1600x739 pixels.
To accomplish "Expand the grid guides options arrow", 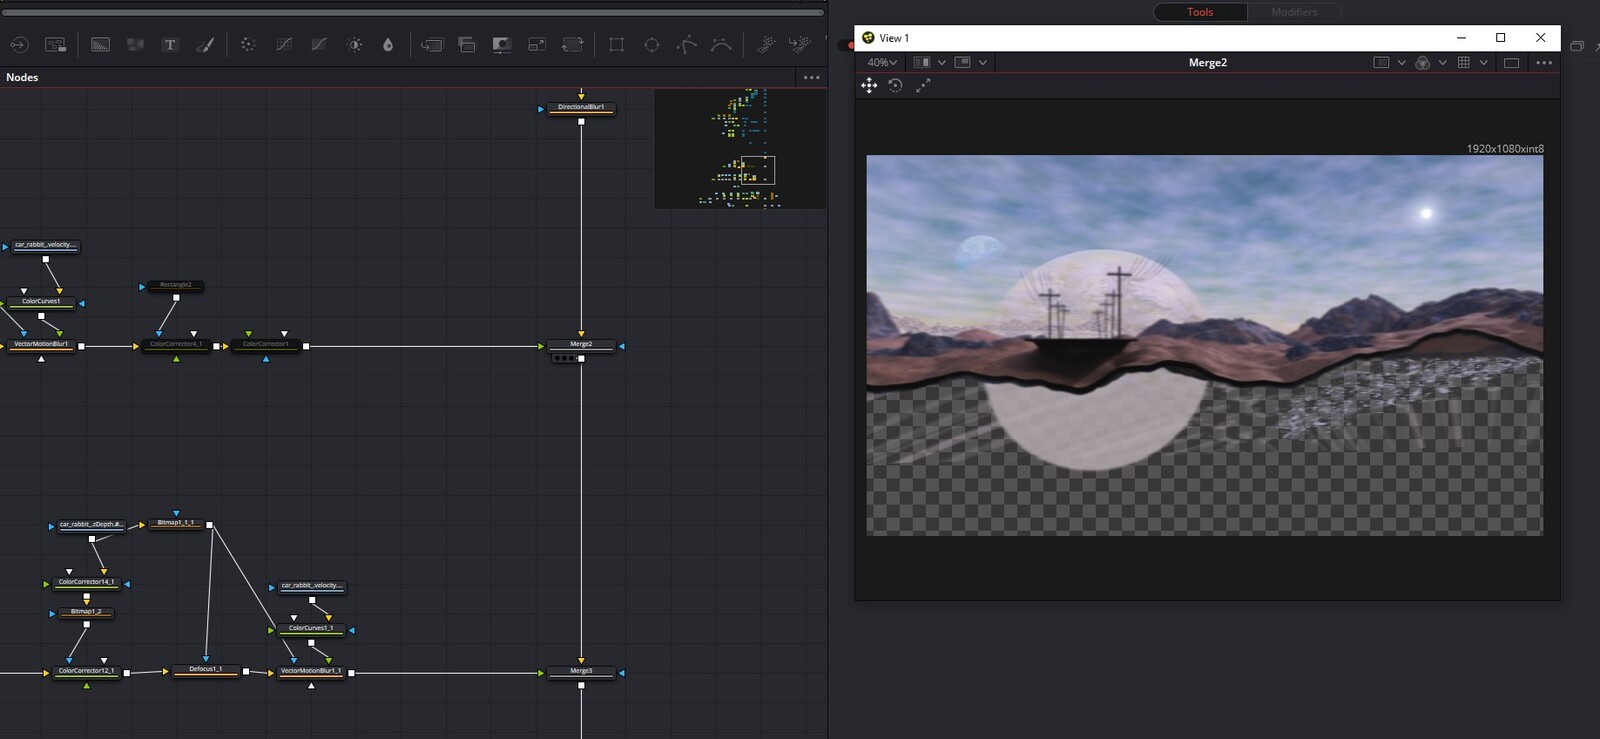I will [x=1483, y=62].
